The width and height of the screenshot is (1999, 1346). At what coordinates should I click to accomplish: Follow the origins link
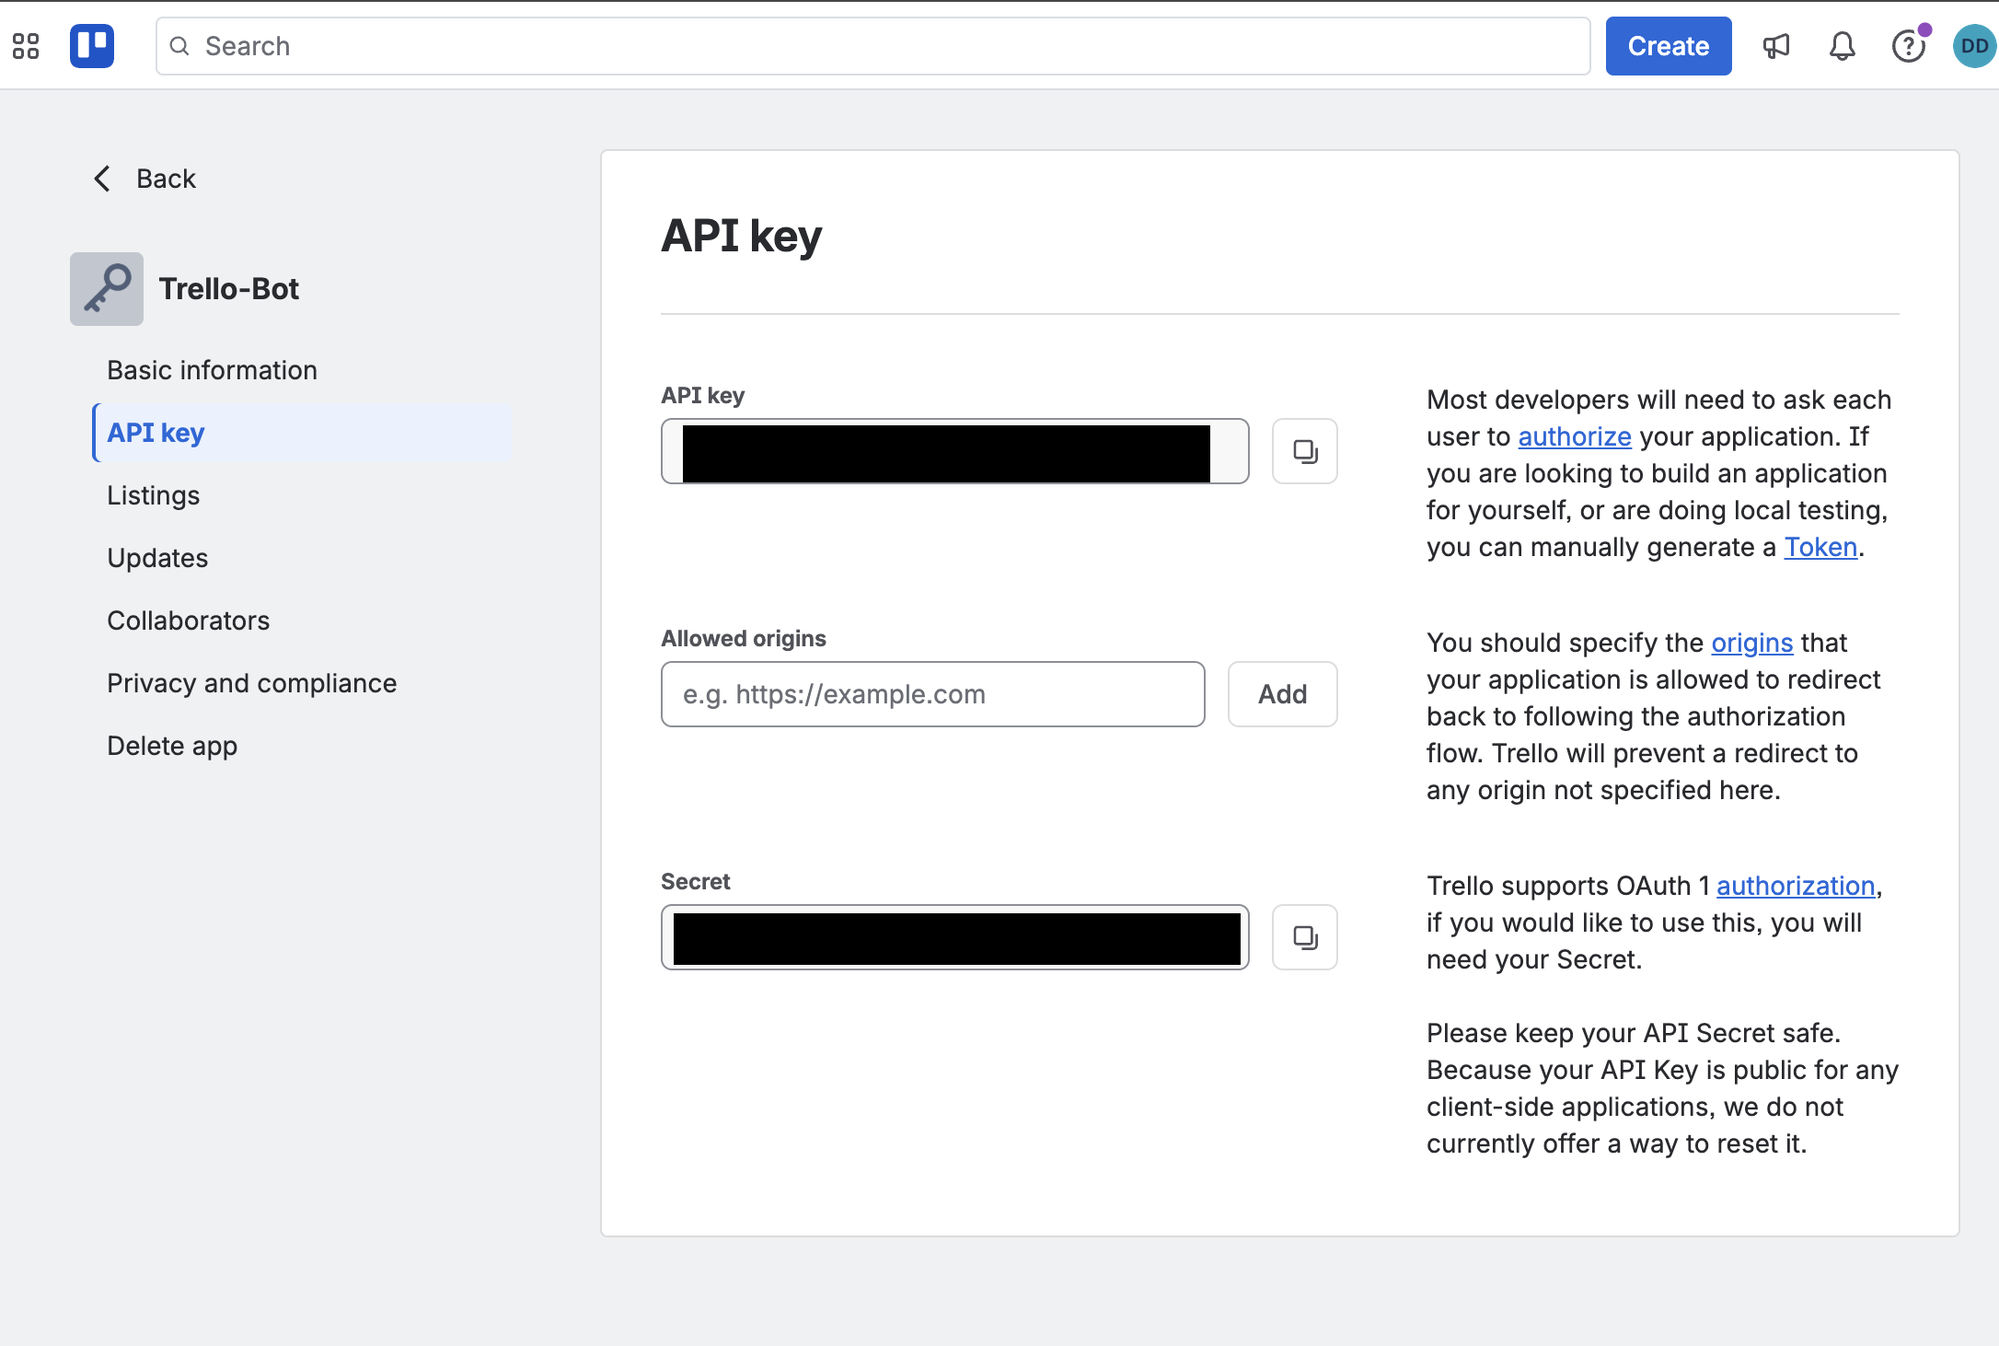[x=1752, y=642]
